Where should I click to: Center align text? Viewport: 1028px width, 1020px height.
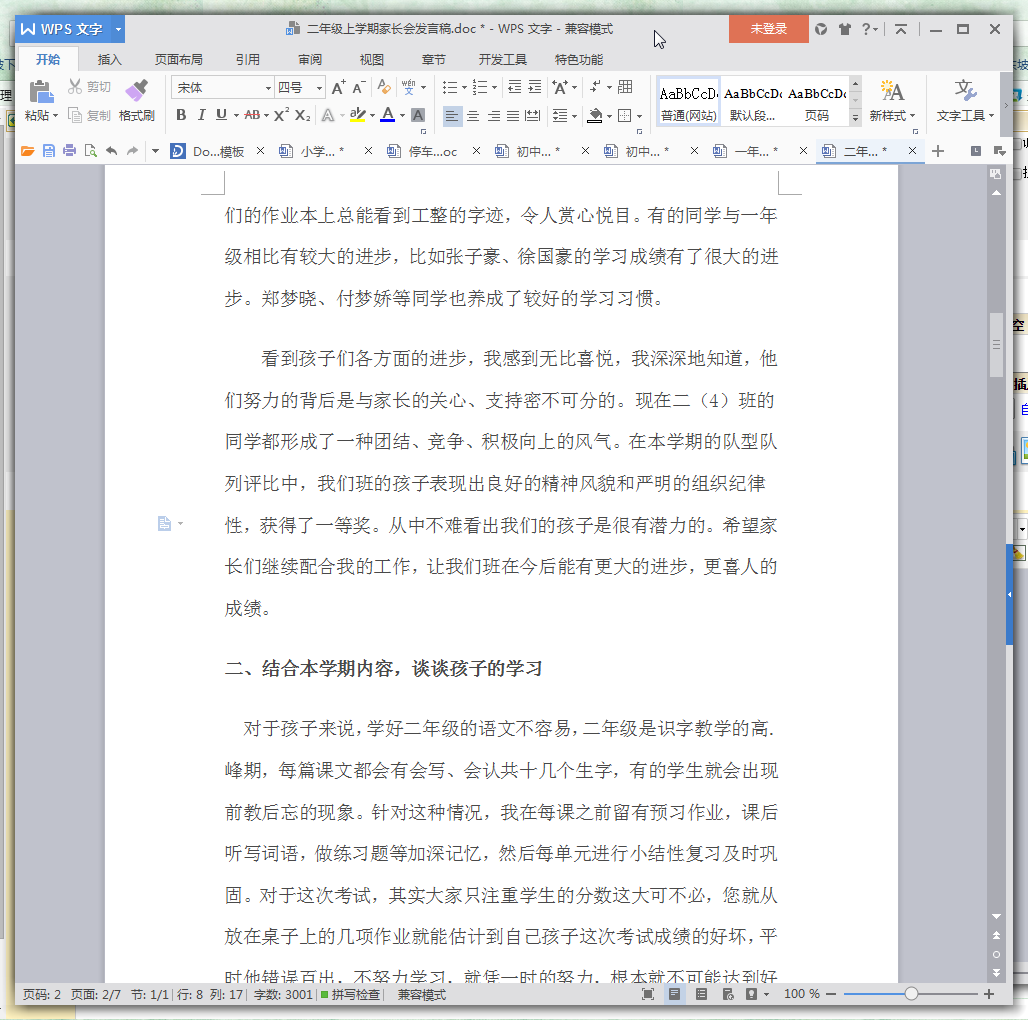[x=473, y=116]
